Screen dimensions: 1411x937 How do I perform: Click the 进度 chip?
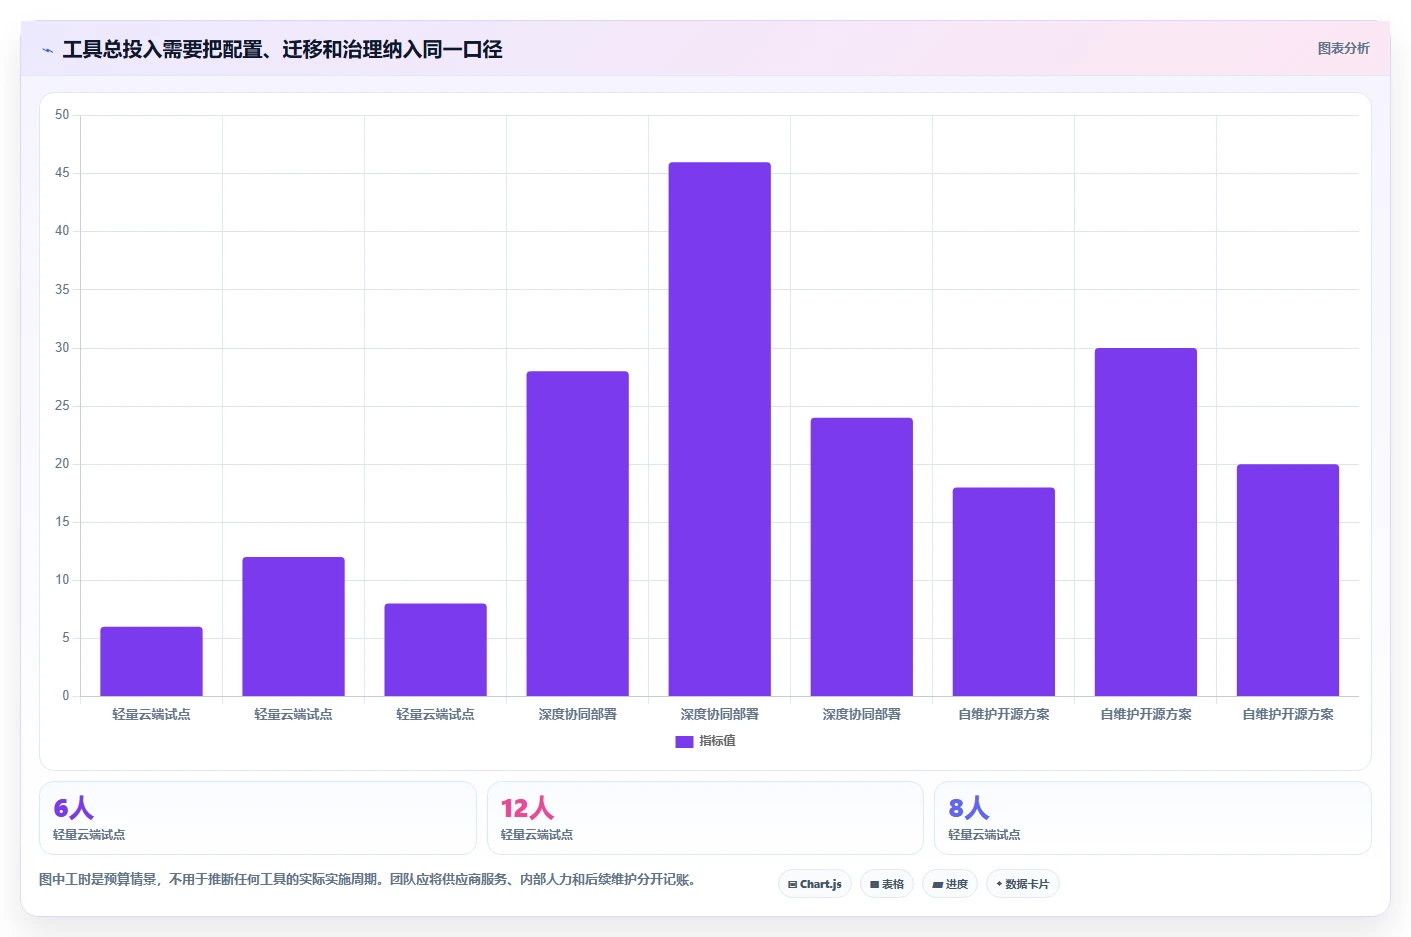point(950,884)
